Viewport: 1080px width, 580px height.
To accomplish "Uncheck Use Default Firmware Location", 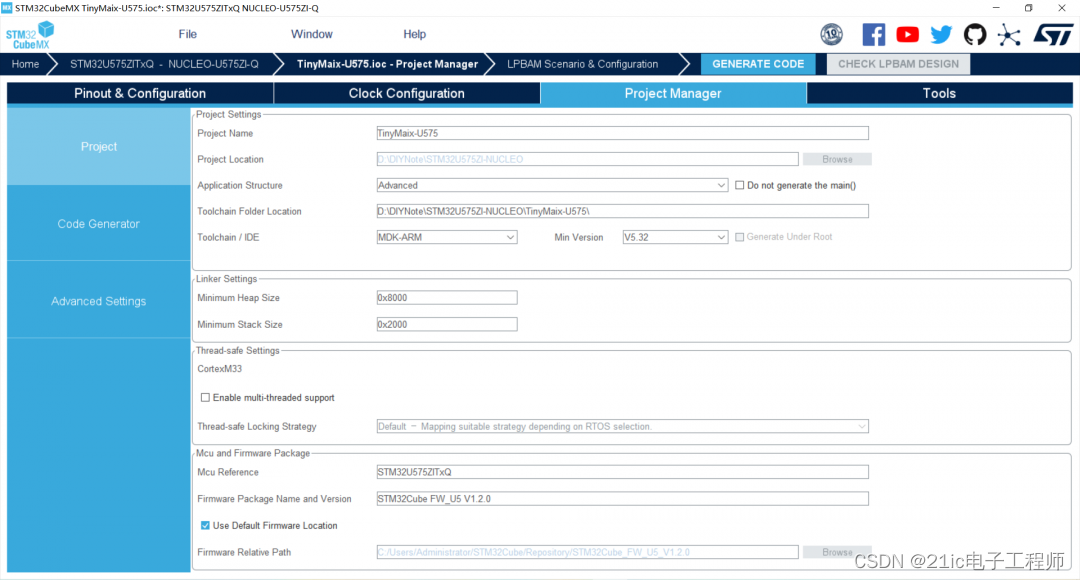I will coord(205,526).
